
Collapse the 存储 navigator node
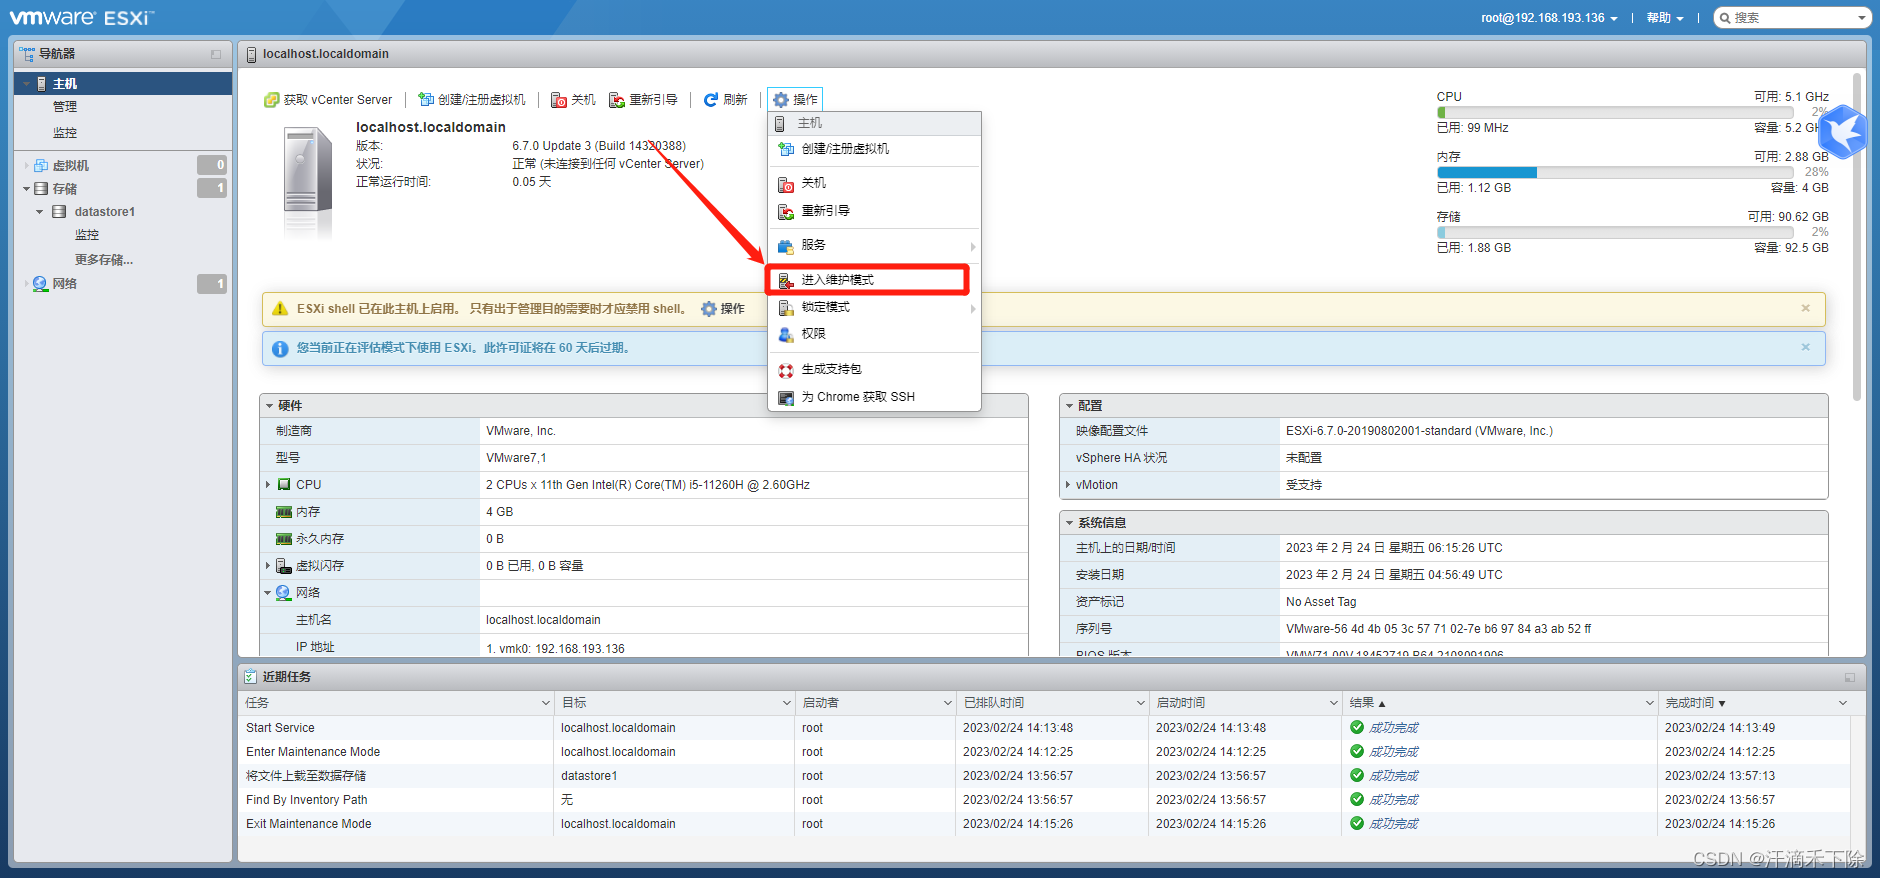coord(26,189)
